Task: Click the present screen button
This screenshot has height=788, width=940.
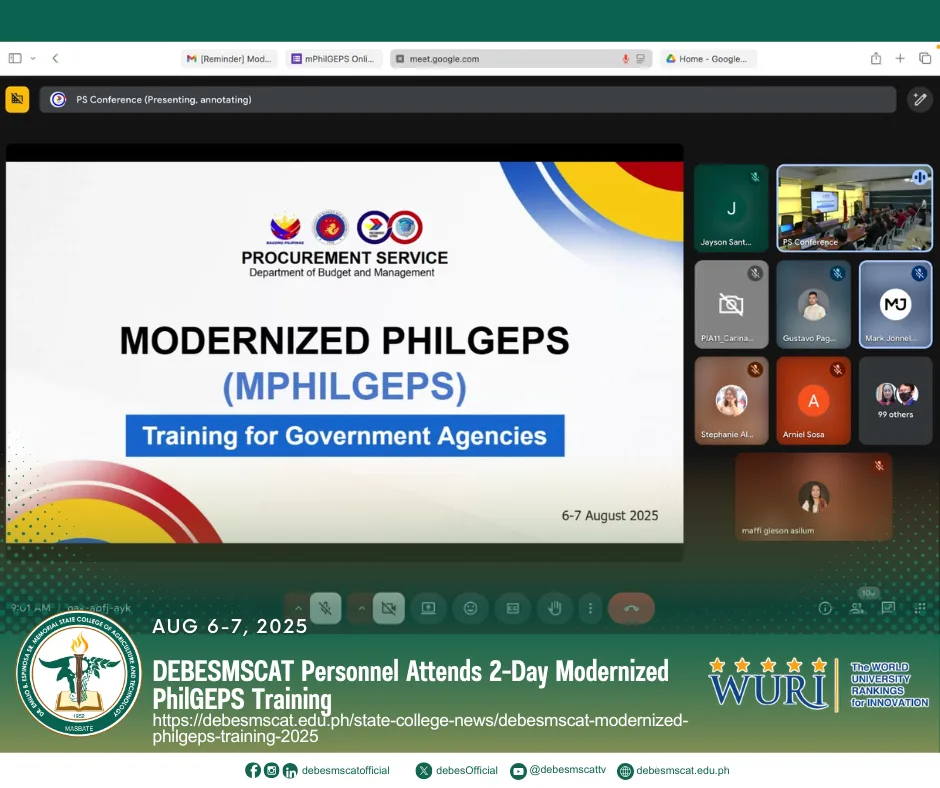Action: click(428, 608)
